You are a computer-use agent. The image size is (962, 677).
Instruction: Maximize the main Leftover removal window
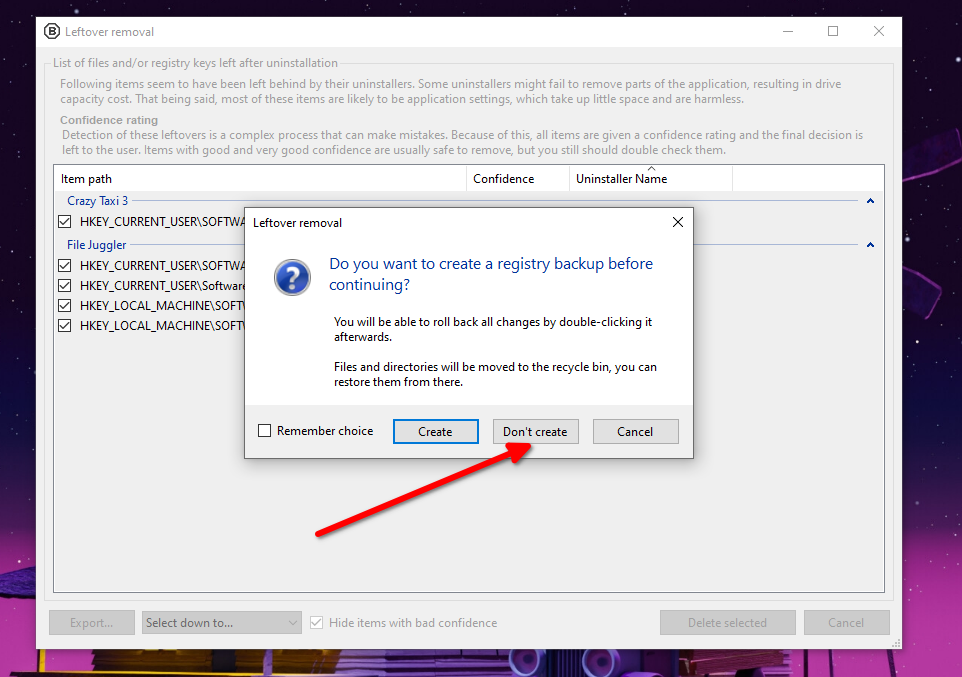833,31
